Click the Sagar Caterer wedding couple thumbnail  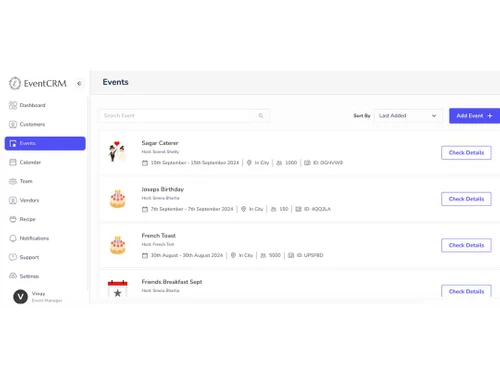pos(117,152)
